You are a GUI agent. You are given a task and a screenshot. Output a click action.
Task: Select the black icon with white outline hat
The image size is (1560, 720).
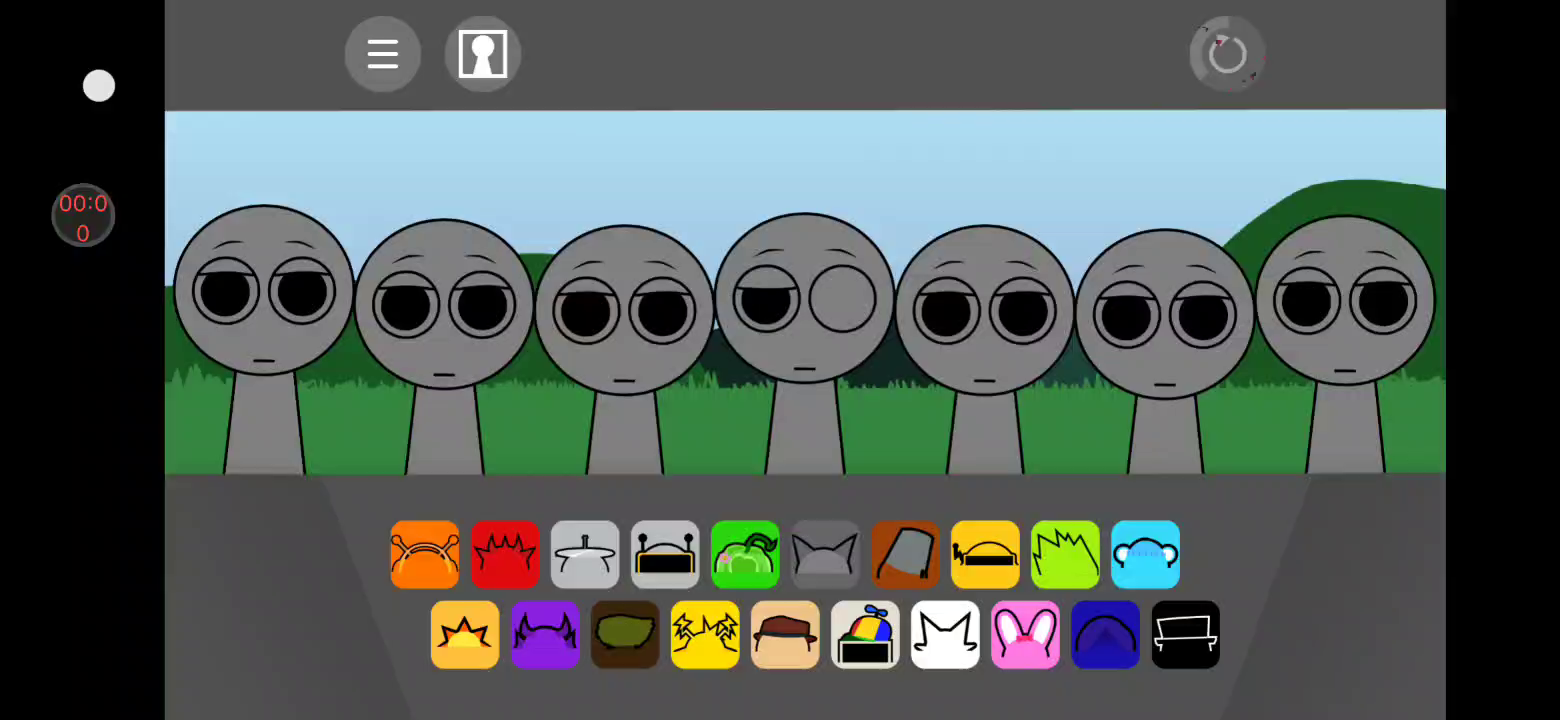tap(1185, 635)
